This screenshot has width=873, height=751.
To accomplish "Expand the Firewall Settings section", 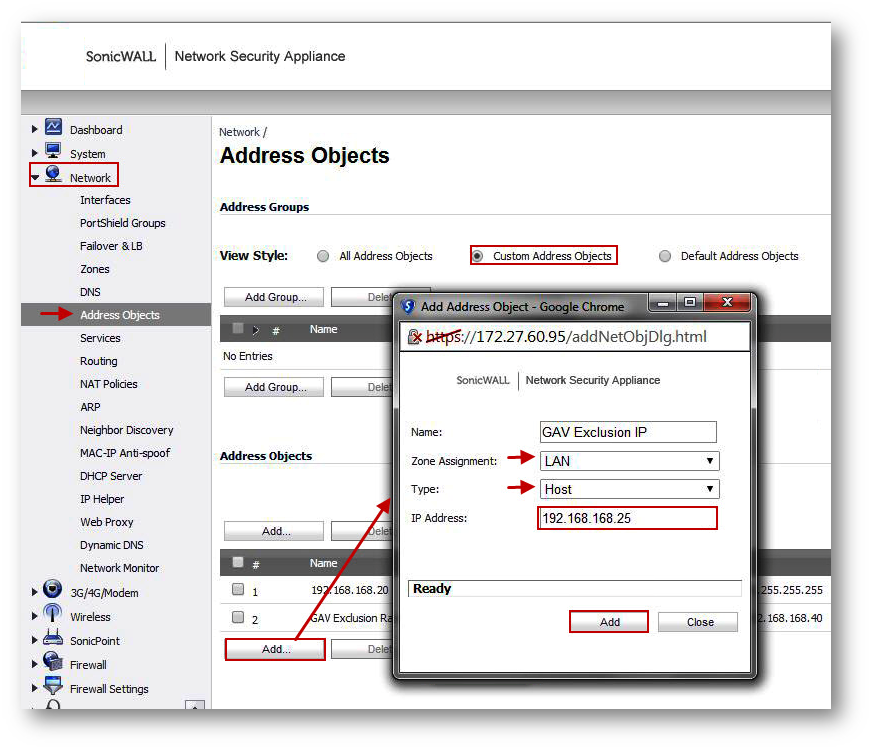I will [x=35, y=688].
